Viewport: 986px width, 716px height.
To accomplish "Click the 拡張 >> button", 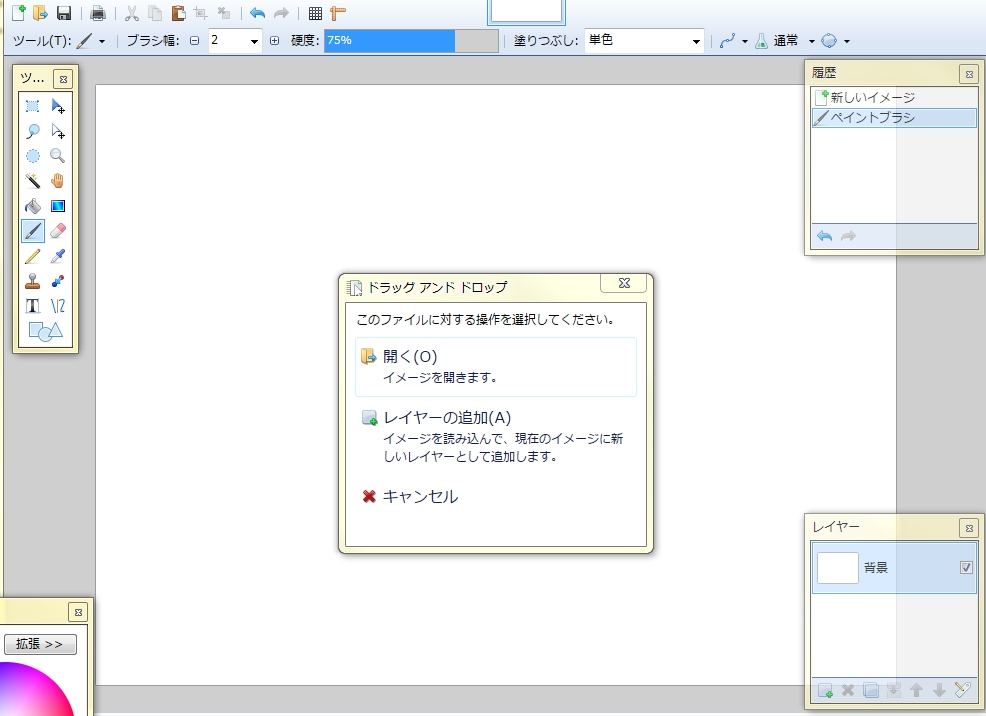I will (40, 644).
